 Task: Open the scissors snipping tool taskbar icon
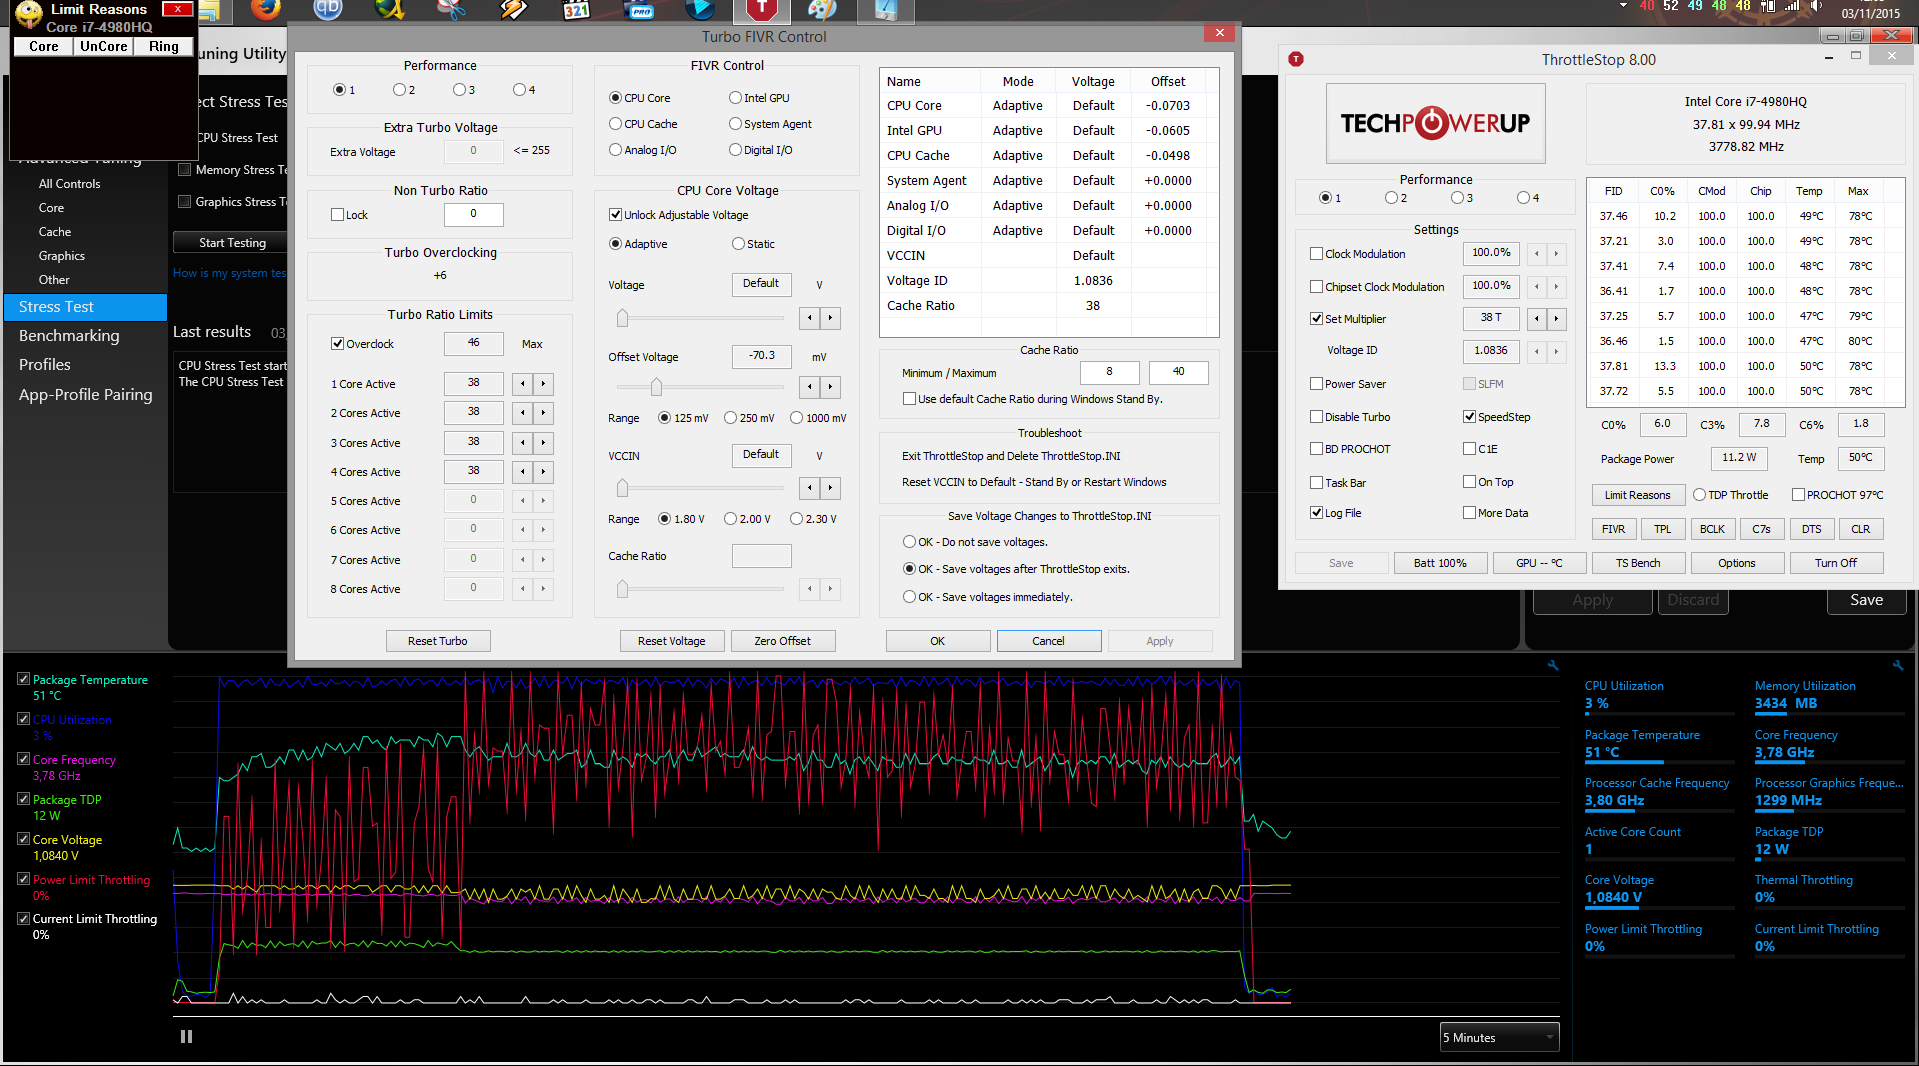(x=452, y=10)
